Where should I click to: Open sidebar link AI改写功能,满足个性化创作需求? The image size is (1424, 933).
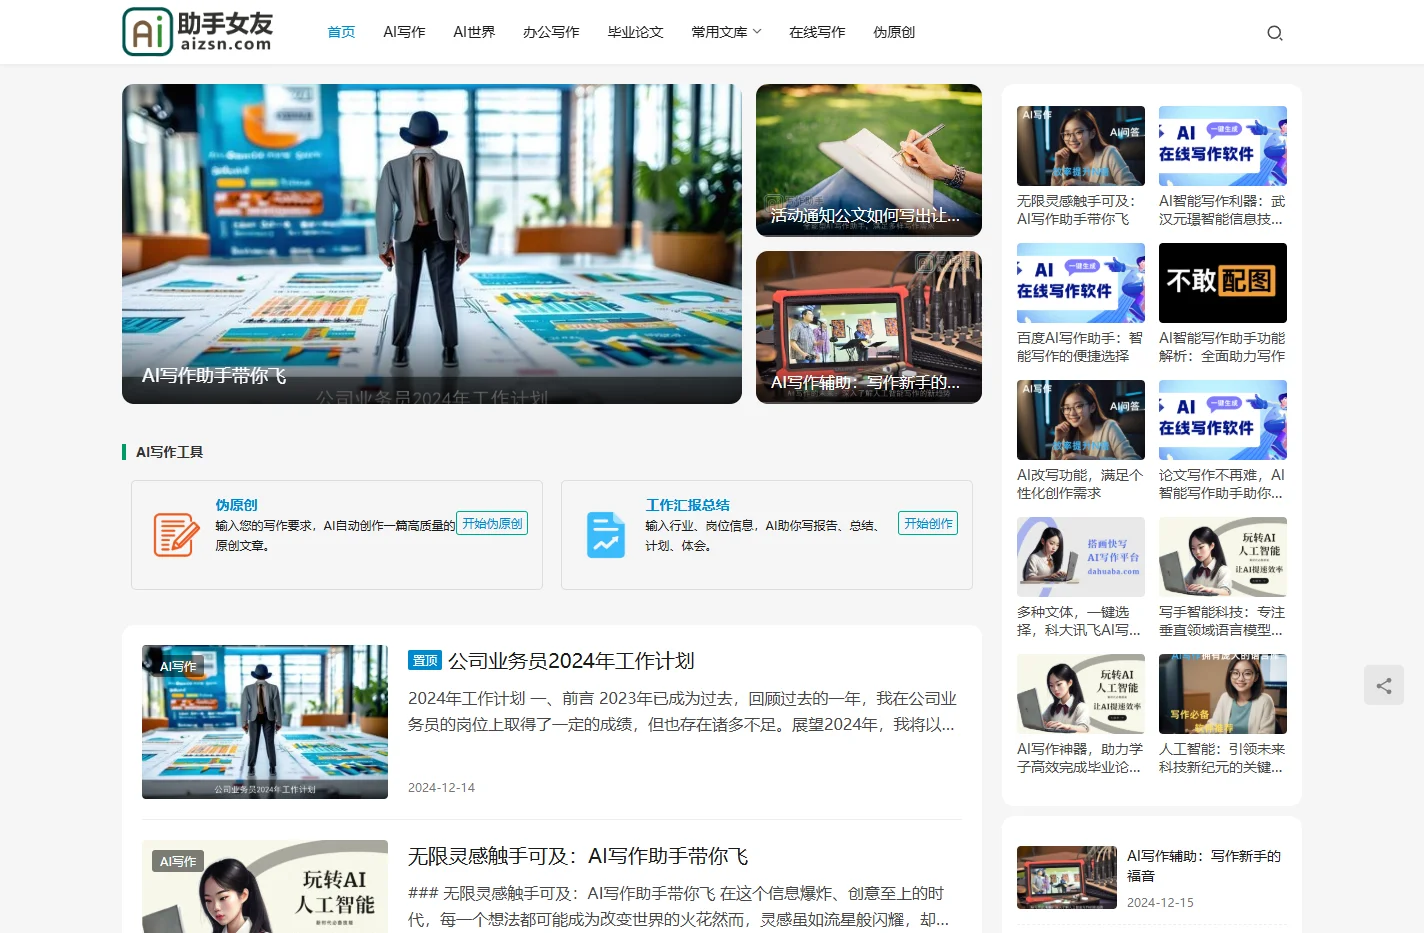(x=1080, y=484)
